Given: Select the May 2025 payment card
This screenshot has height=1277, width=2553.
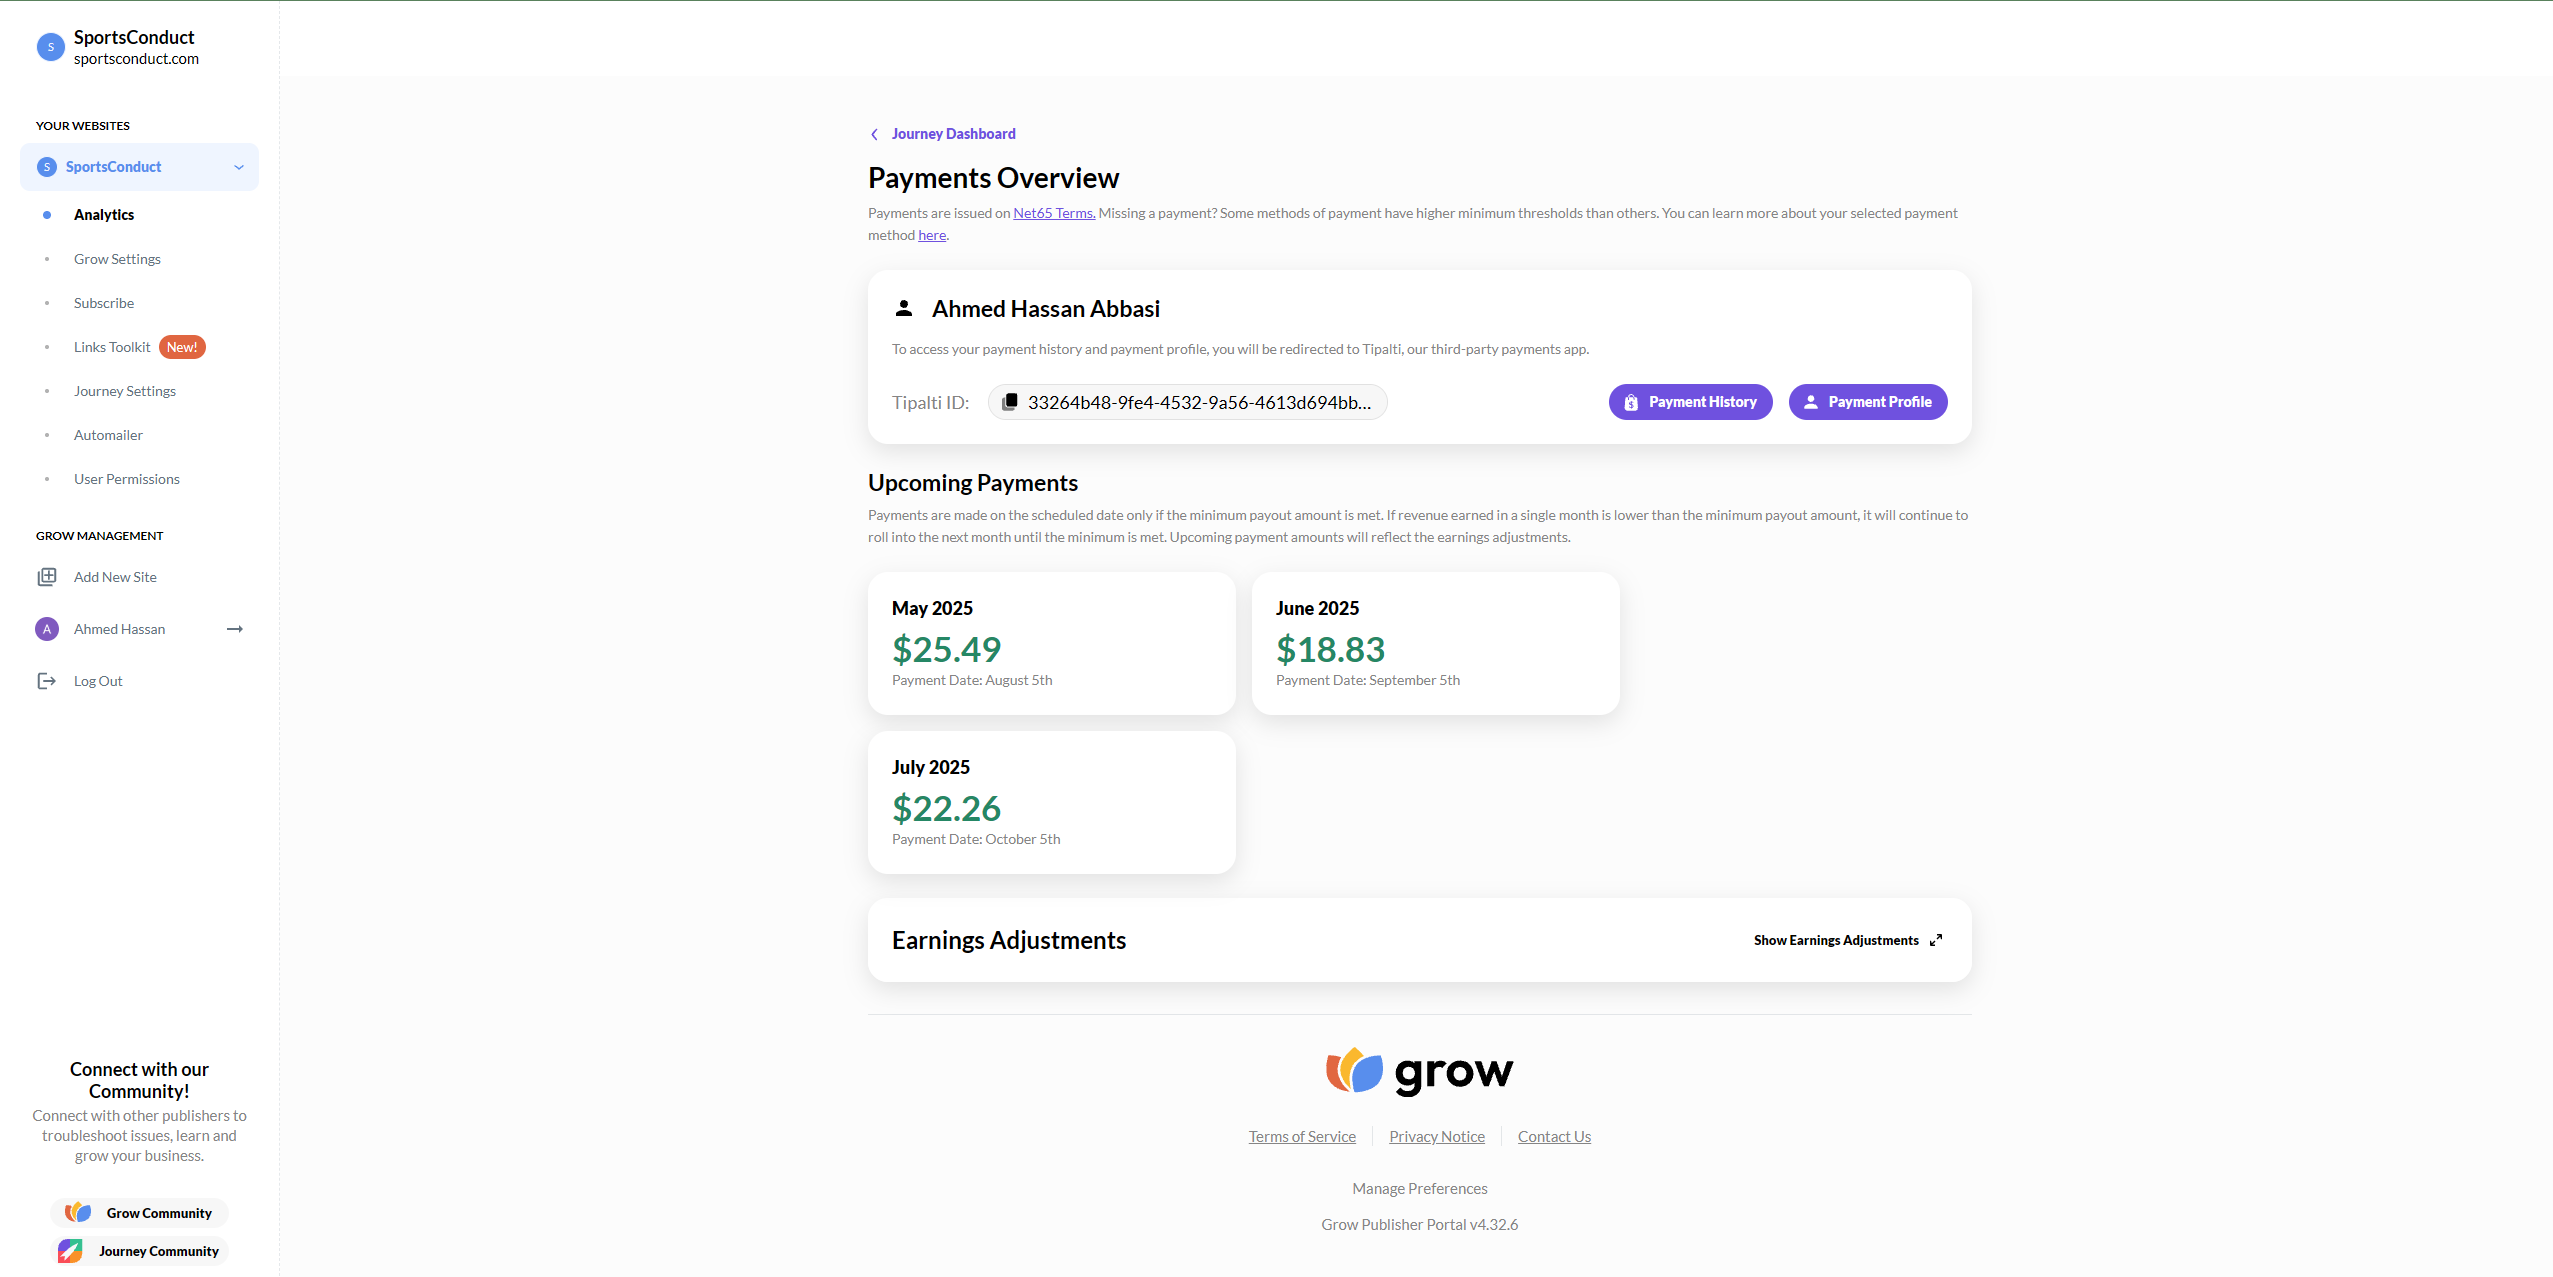Looking at the screenshot, I should [x=1051, y=643].
